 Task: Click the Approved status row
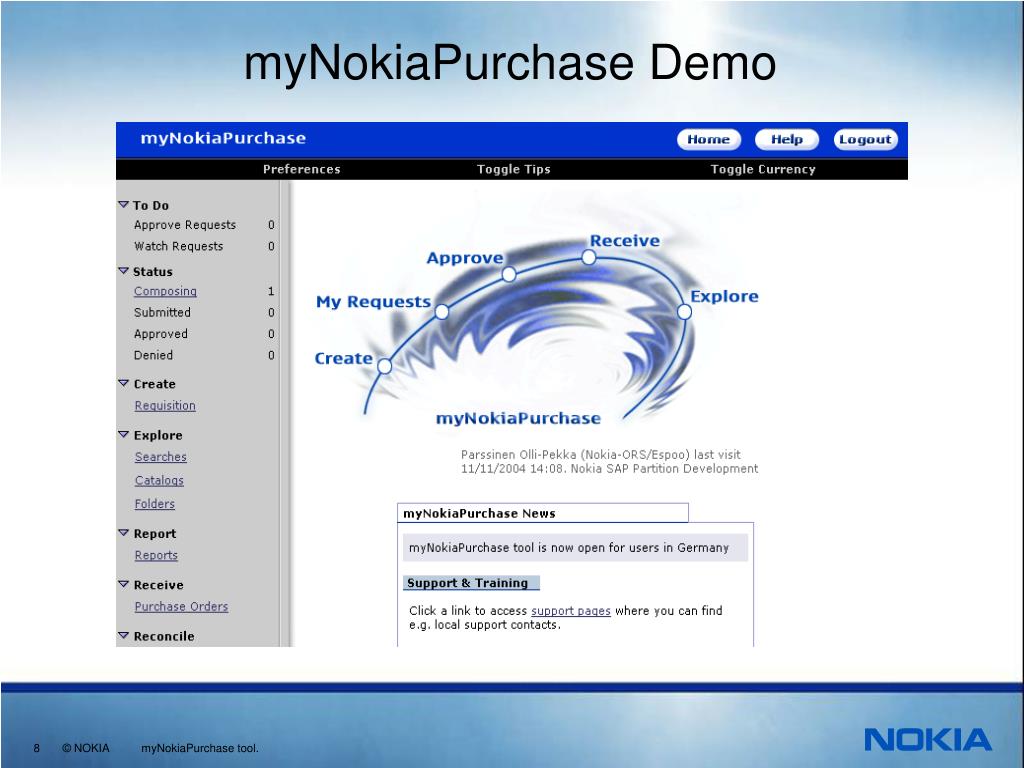(x=204, y=334)
